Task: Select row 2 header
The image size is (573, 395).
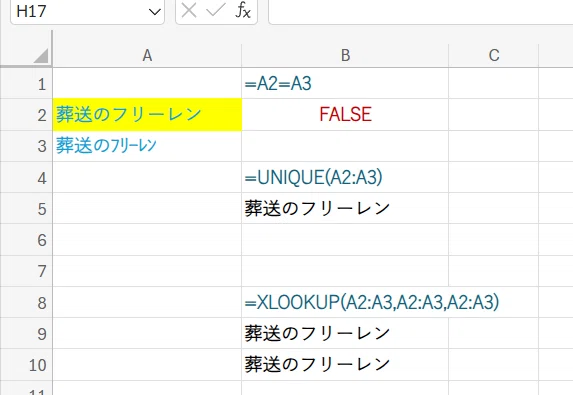Action: (26, 115)
